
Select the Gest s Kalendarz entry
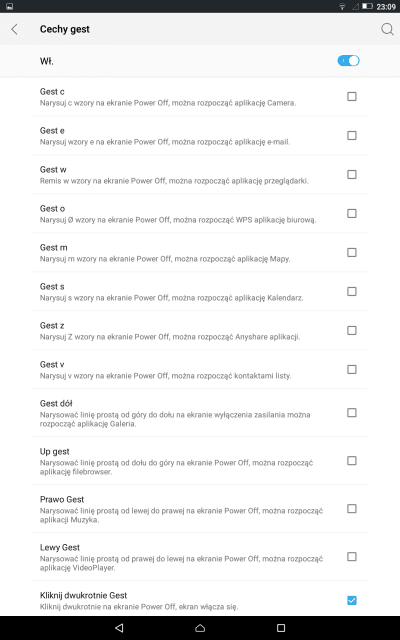200,291
